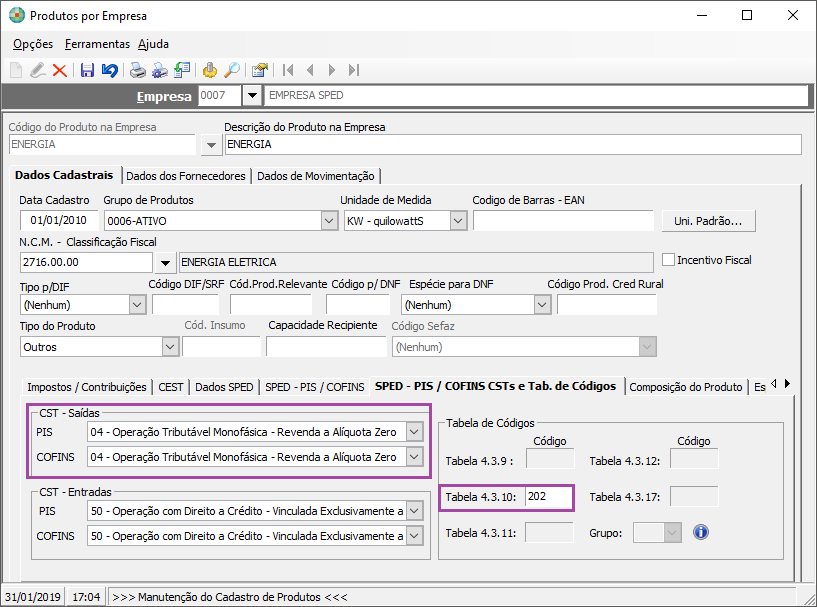Click the blue info icon beside Grupo
Image resolution: width=817 pixels, height=607 pixels.
[x=700, y=532]
